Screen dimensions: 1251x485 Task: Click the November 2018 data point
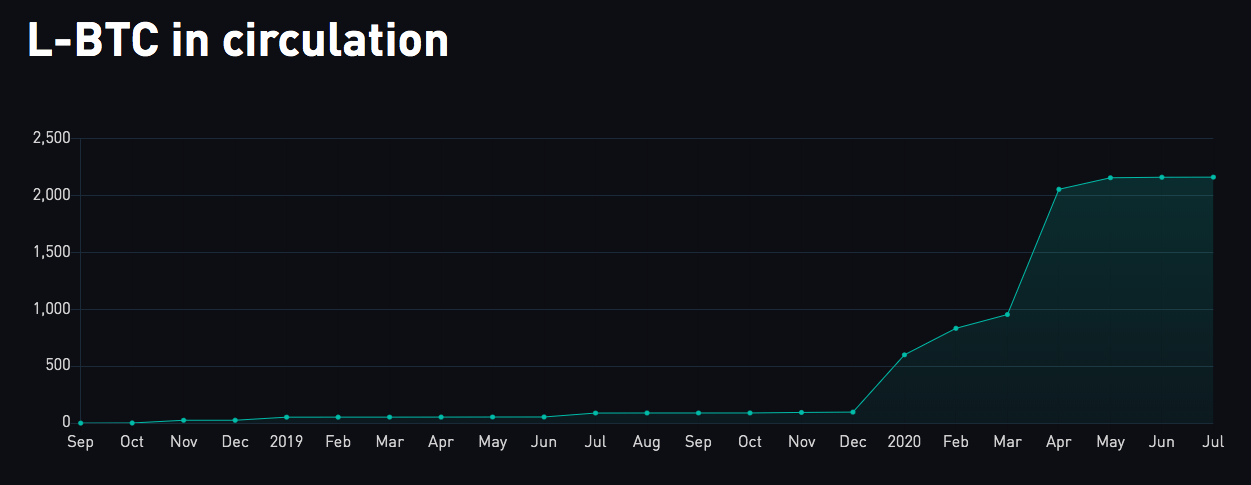click(x=183, y=420)
